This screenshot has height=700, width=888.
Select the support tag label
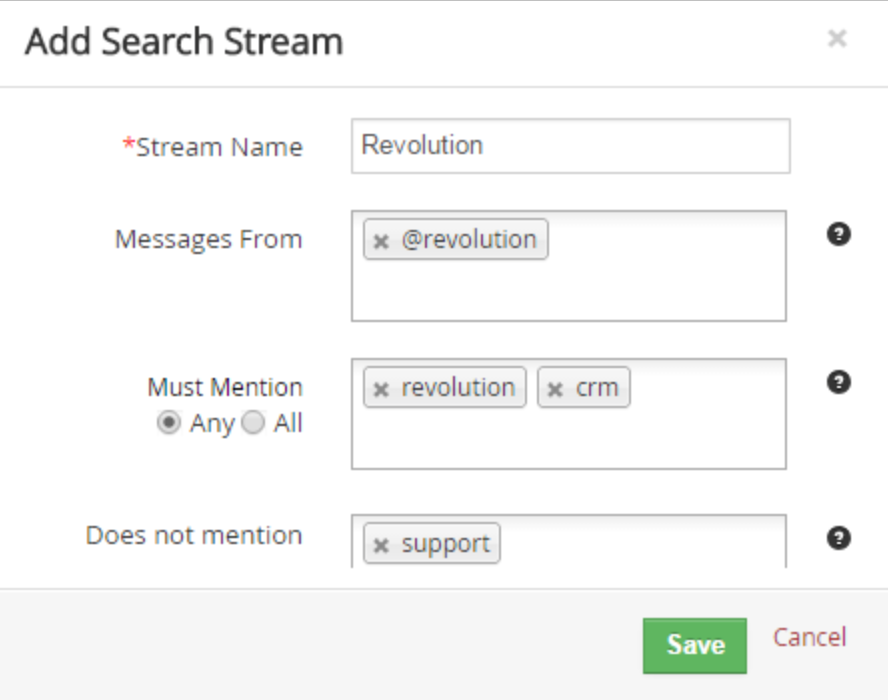[445, 544]
